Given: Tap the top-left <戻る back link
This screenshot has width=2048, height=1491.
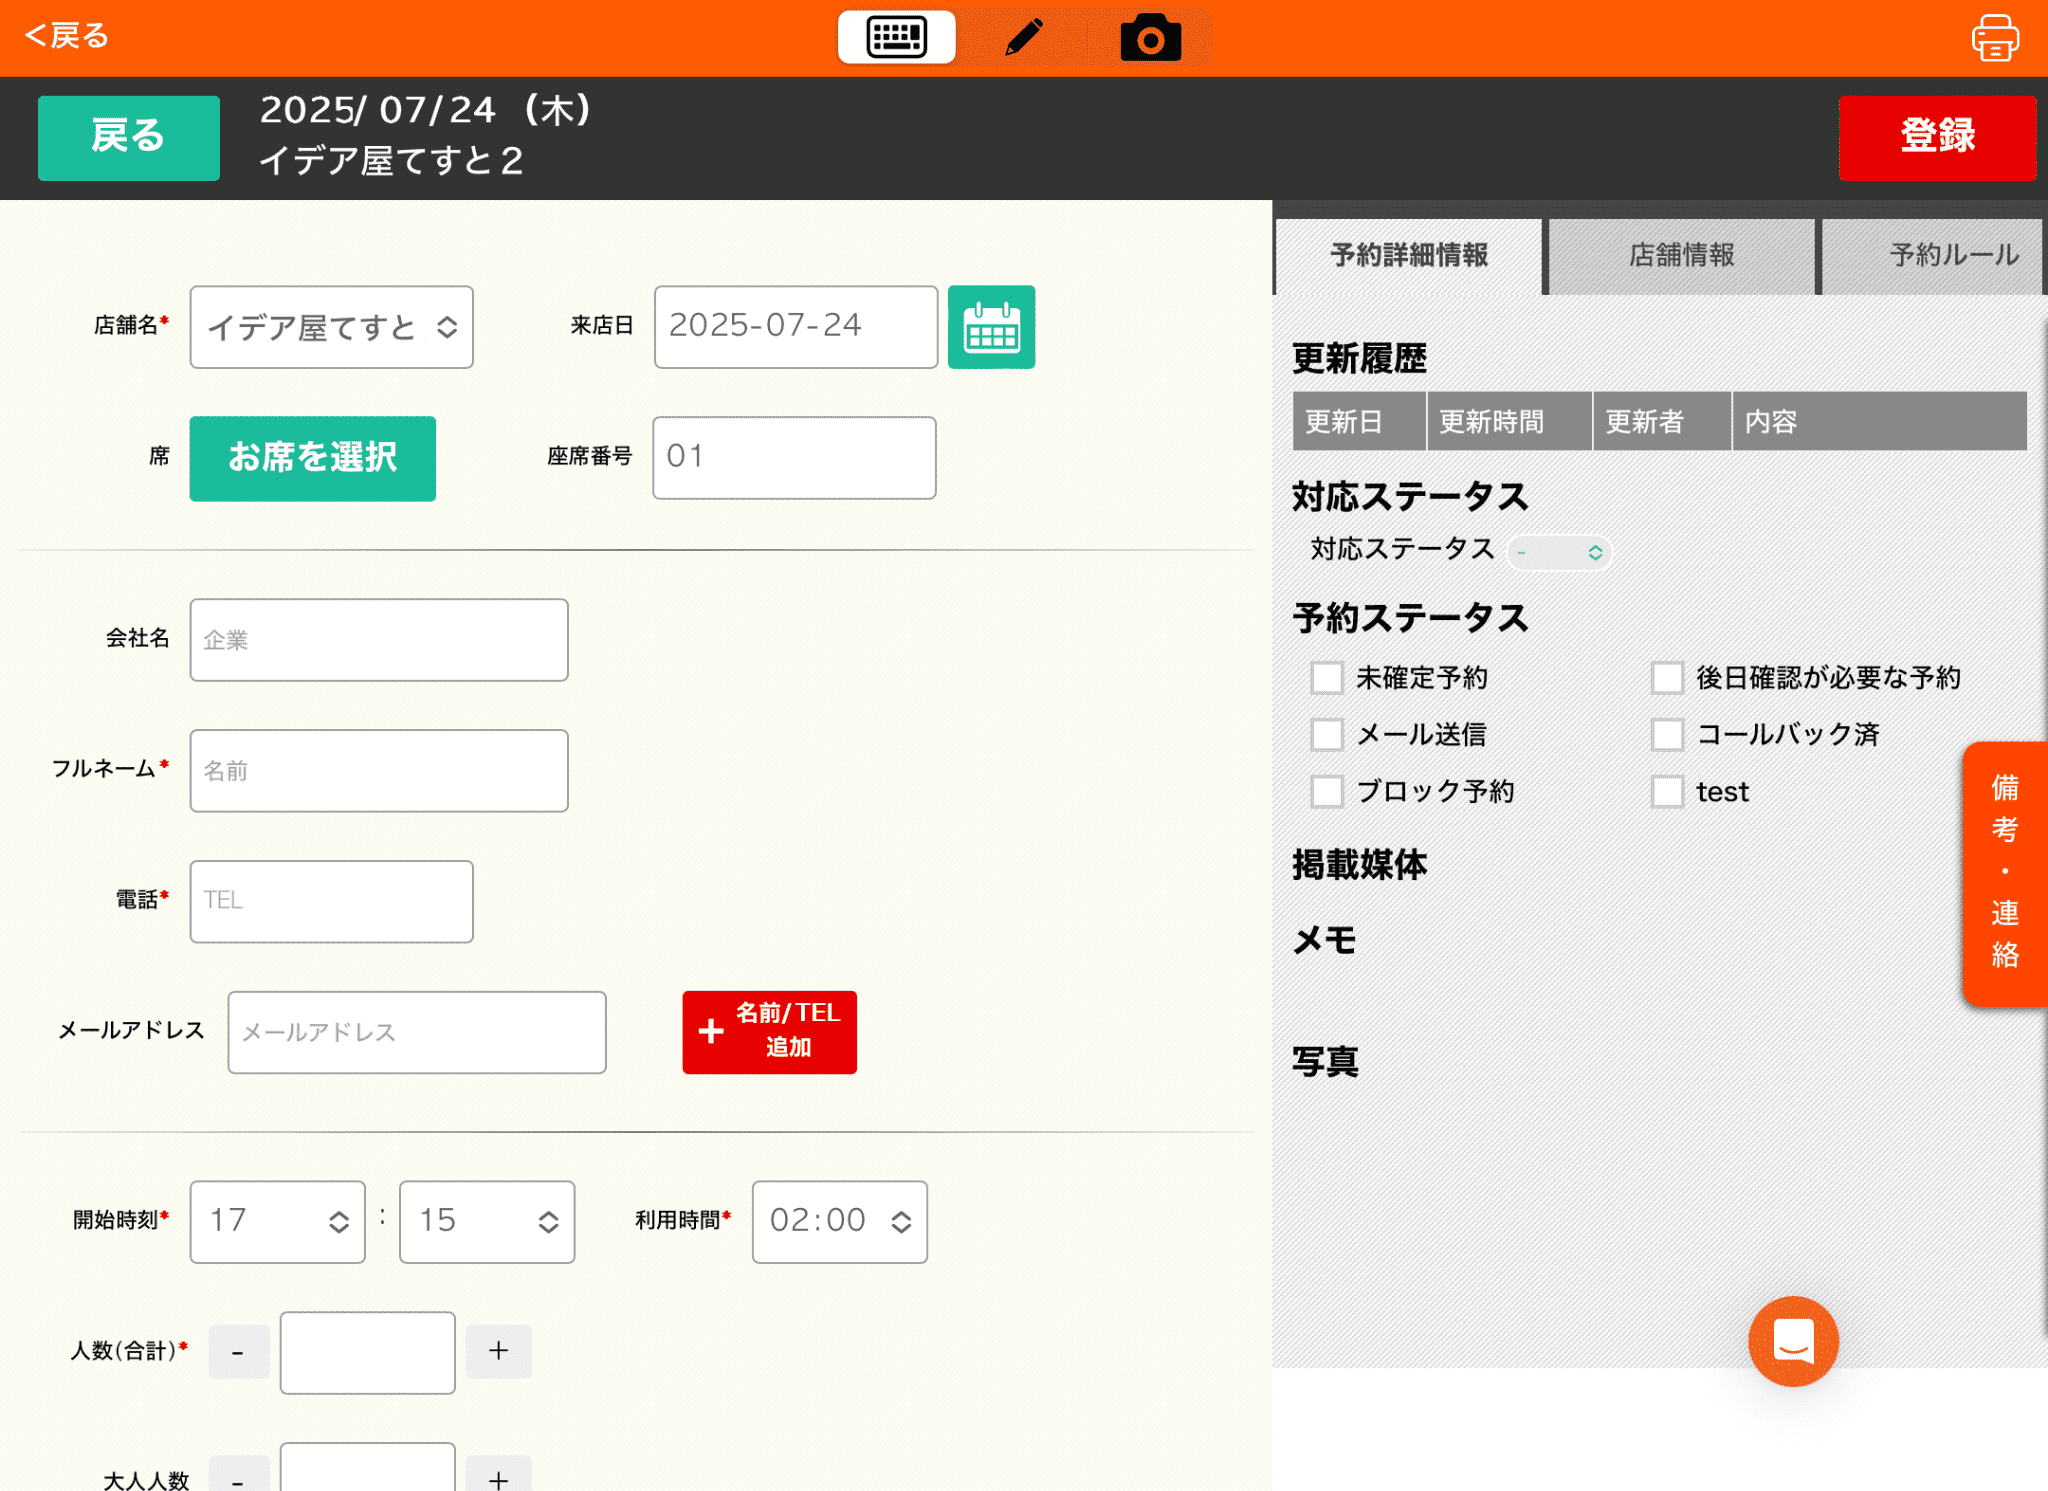Looking at the screenshot, I should pyautogui.click(x=66, y=36).
